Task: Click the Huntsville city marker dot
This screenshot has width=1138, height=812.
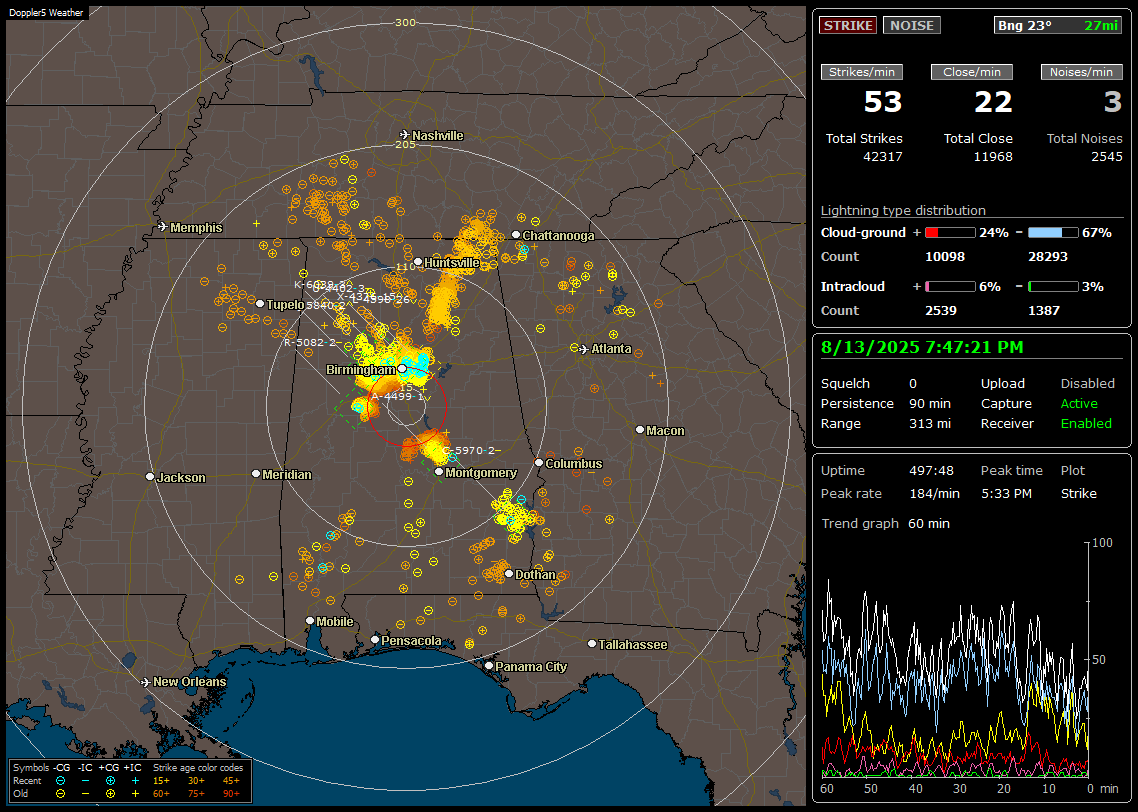Action: click(418, 262)
